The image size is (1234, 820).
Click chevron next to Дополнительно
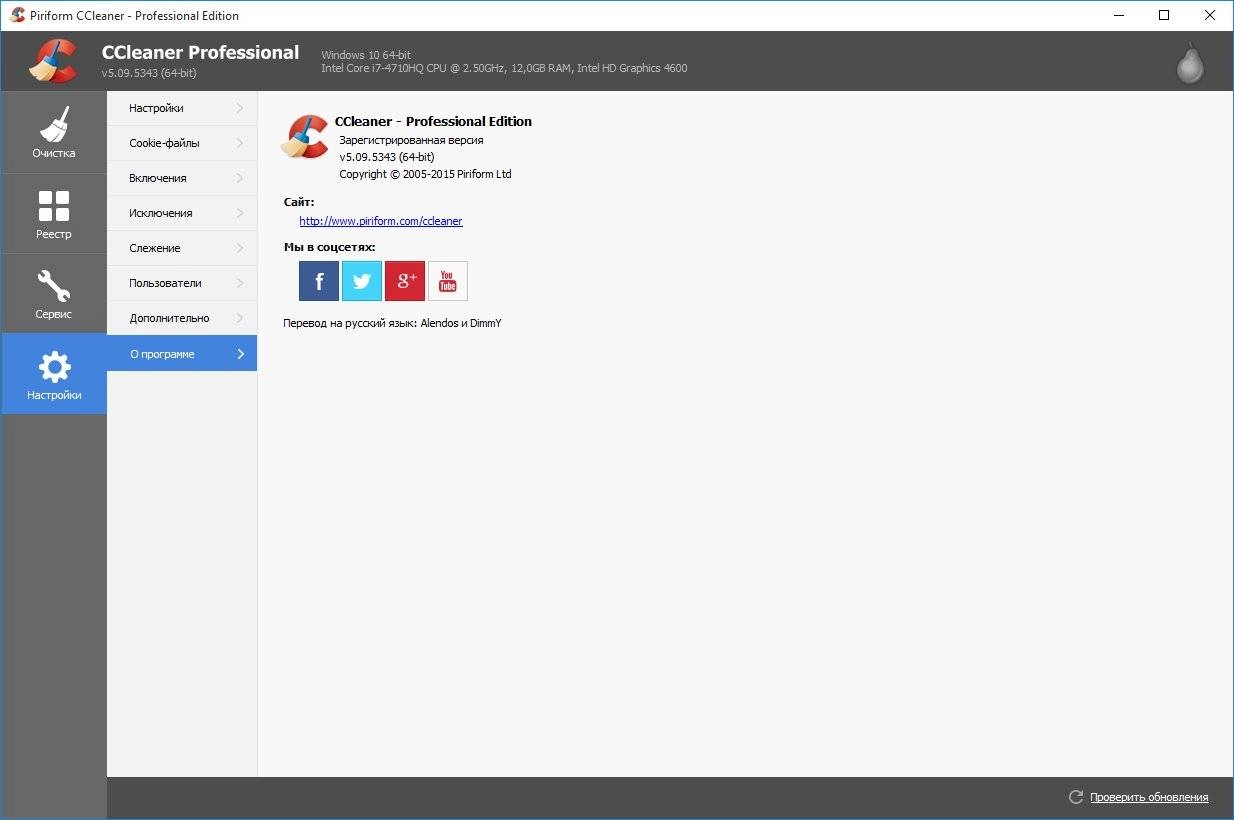click(x=240, y=318)
